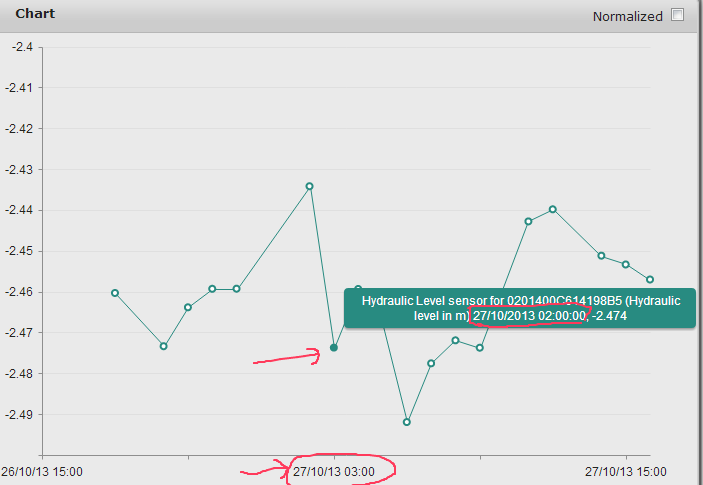Screen dimensions: 703x485
Task: Select the data point near -2.453
Action: (x=625, y=264)
